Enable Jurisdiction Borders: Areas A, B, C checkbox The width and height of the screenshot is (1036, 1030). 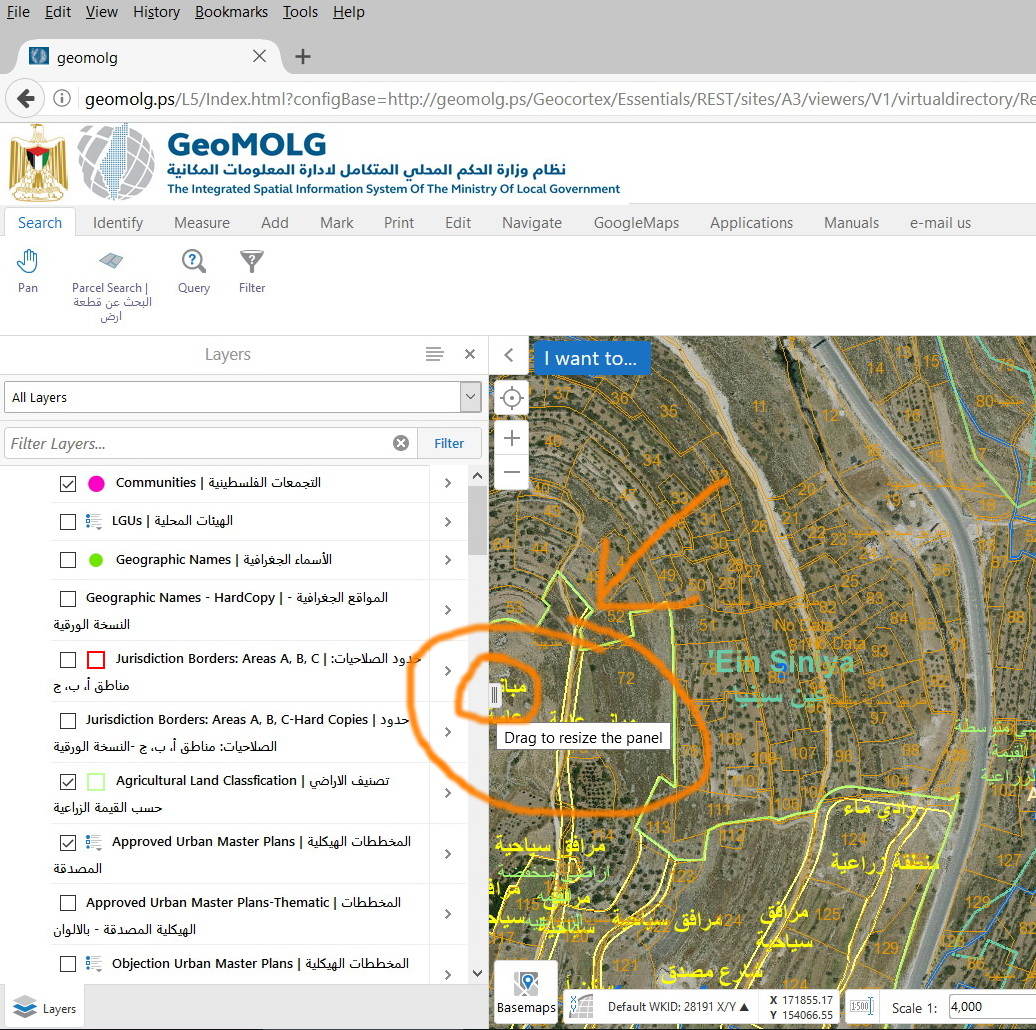tap(68, 659)
